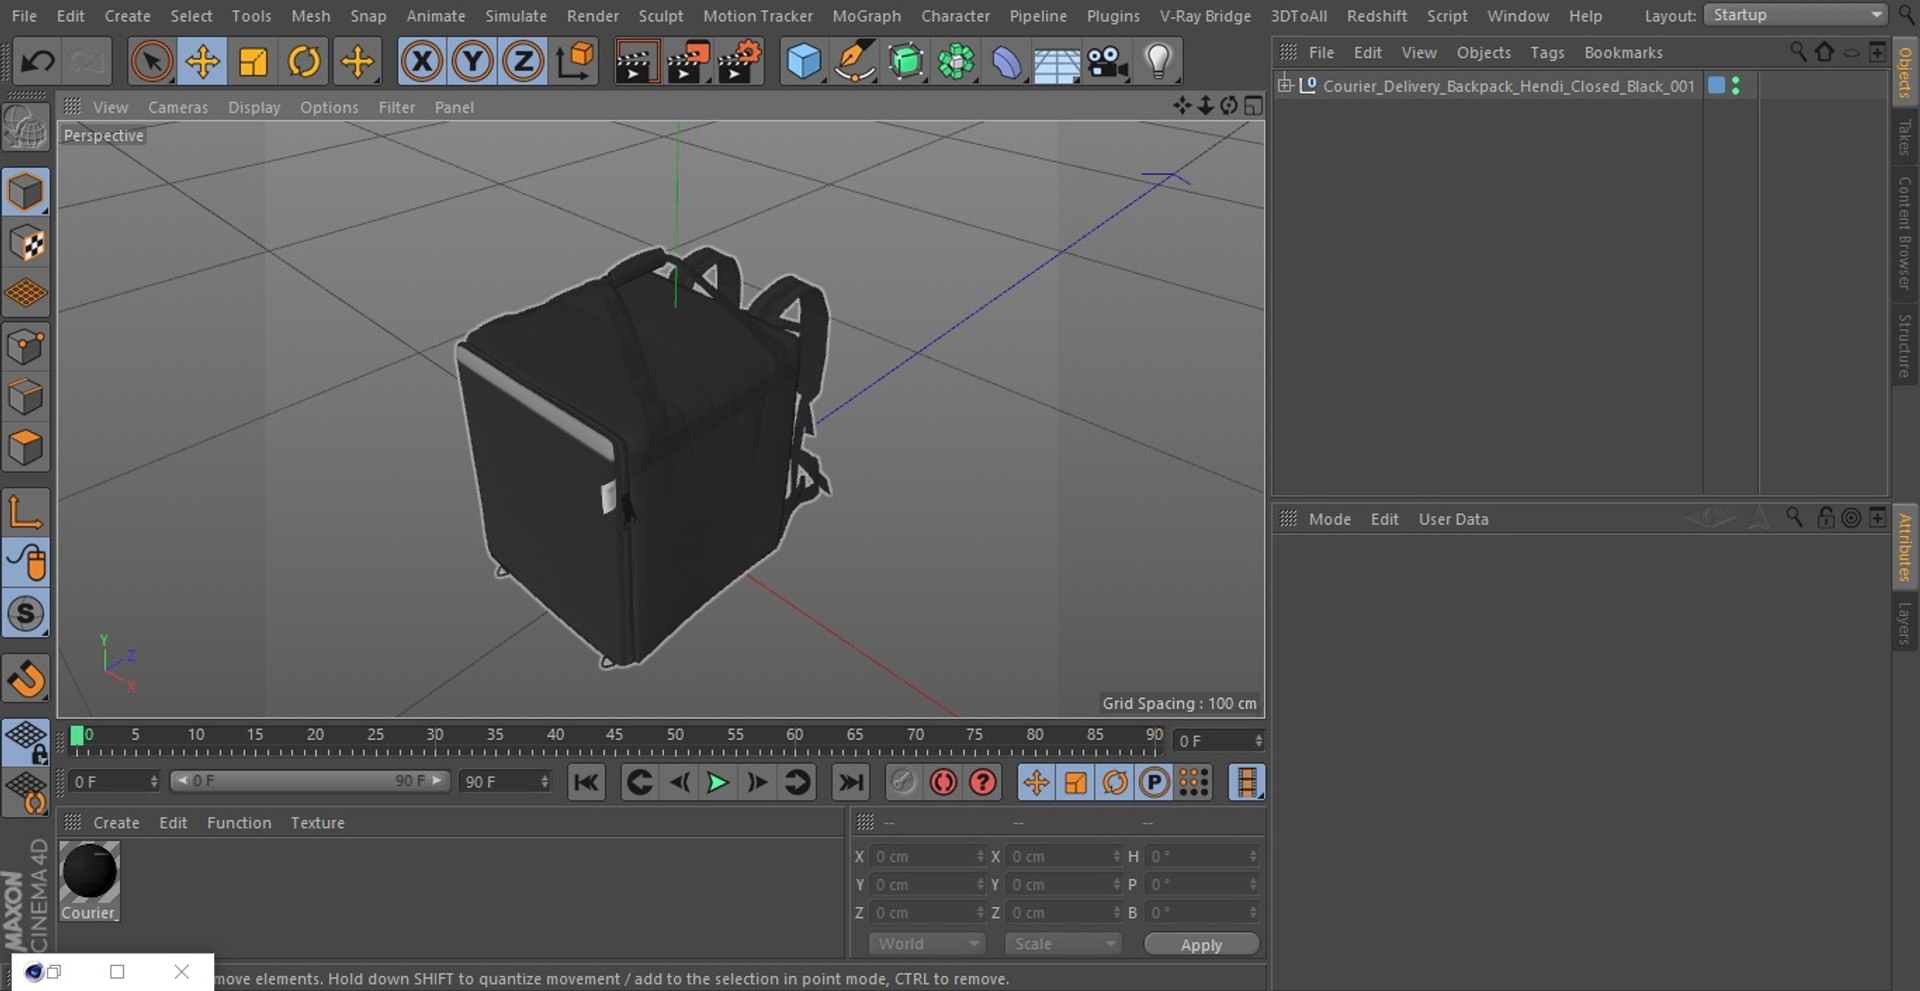Open the MoGraph menu
The height and width of the screenshot is (991, 1920).
(x=866, y=16)
